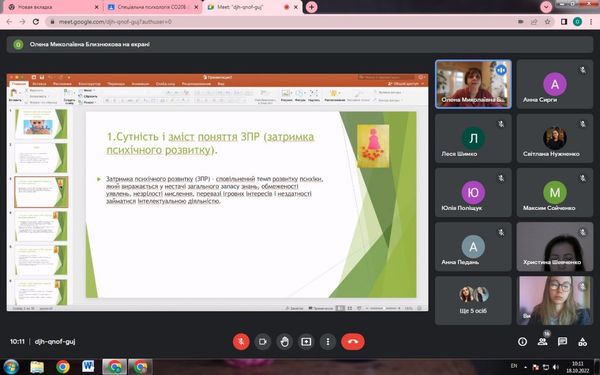The width and height of the screenshot is (600, 375).
Task: Click the camera-in-use indicator in address bar
Action: [520, 22]
